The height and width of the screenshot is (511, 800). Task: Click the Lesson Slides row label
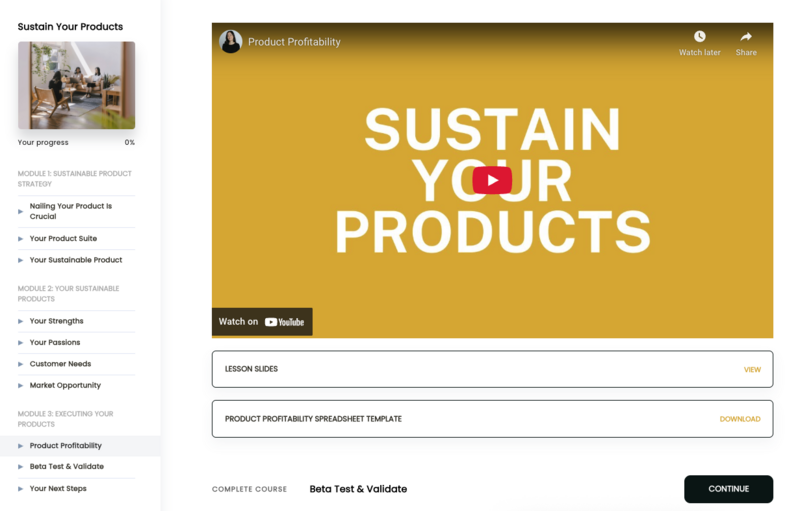coord(251,369)
